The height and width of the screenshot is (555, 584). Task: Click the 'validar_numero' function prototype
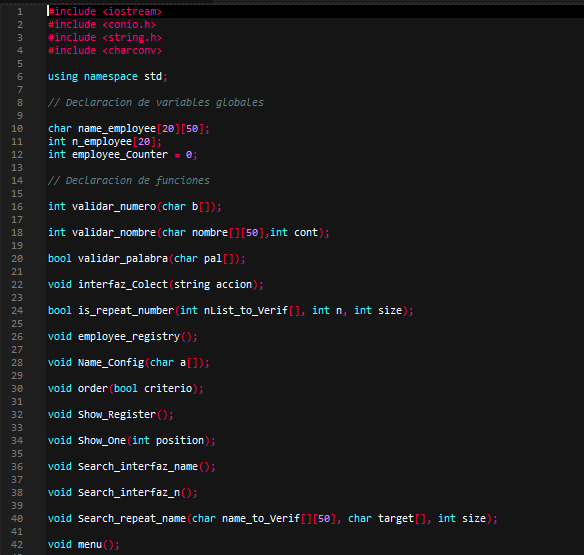pos(135,207)
